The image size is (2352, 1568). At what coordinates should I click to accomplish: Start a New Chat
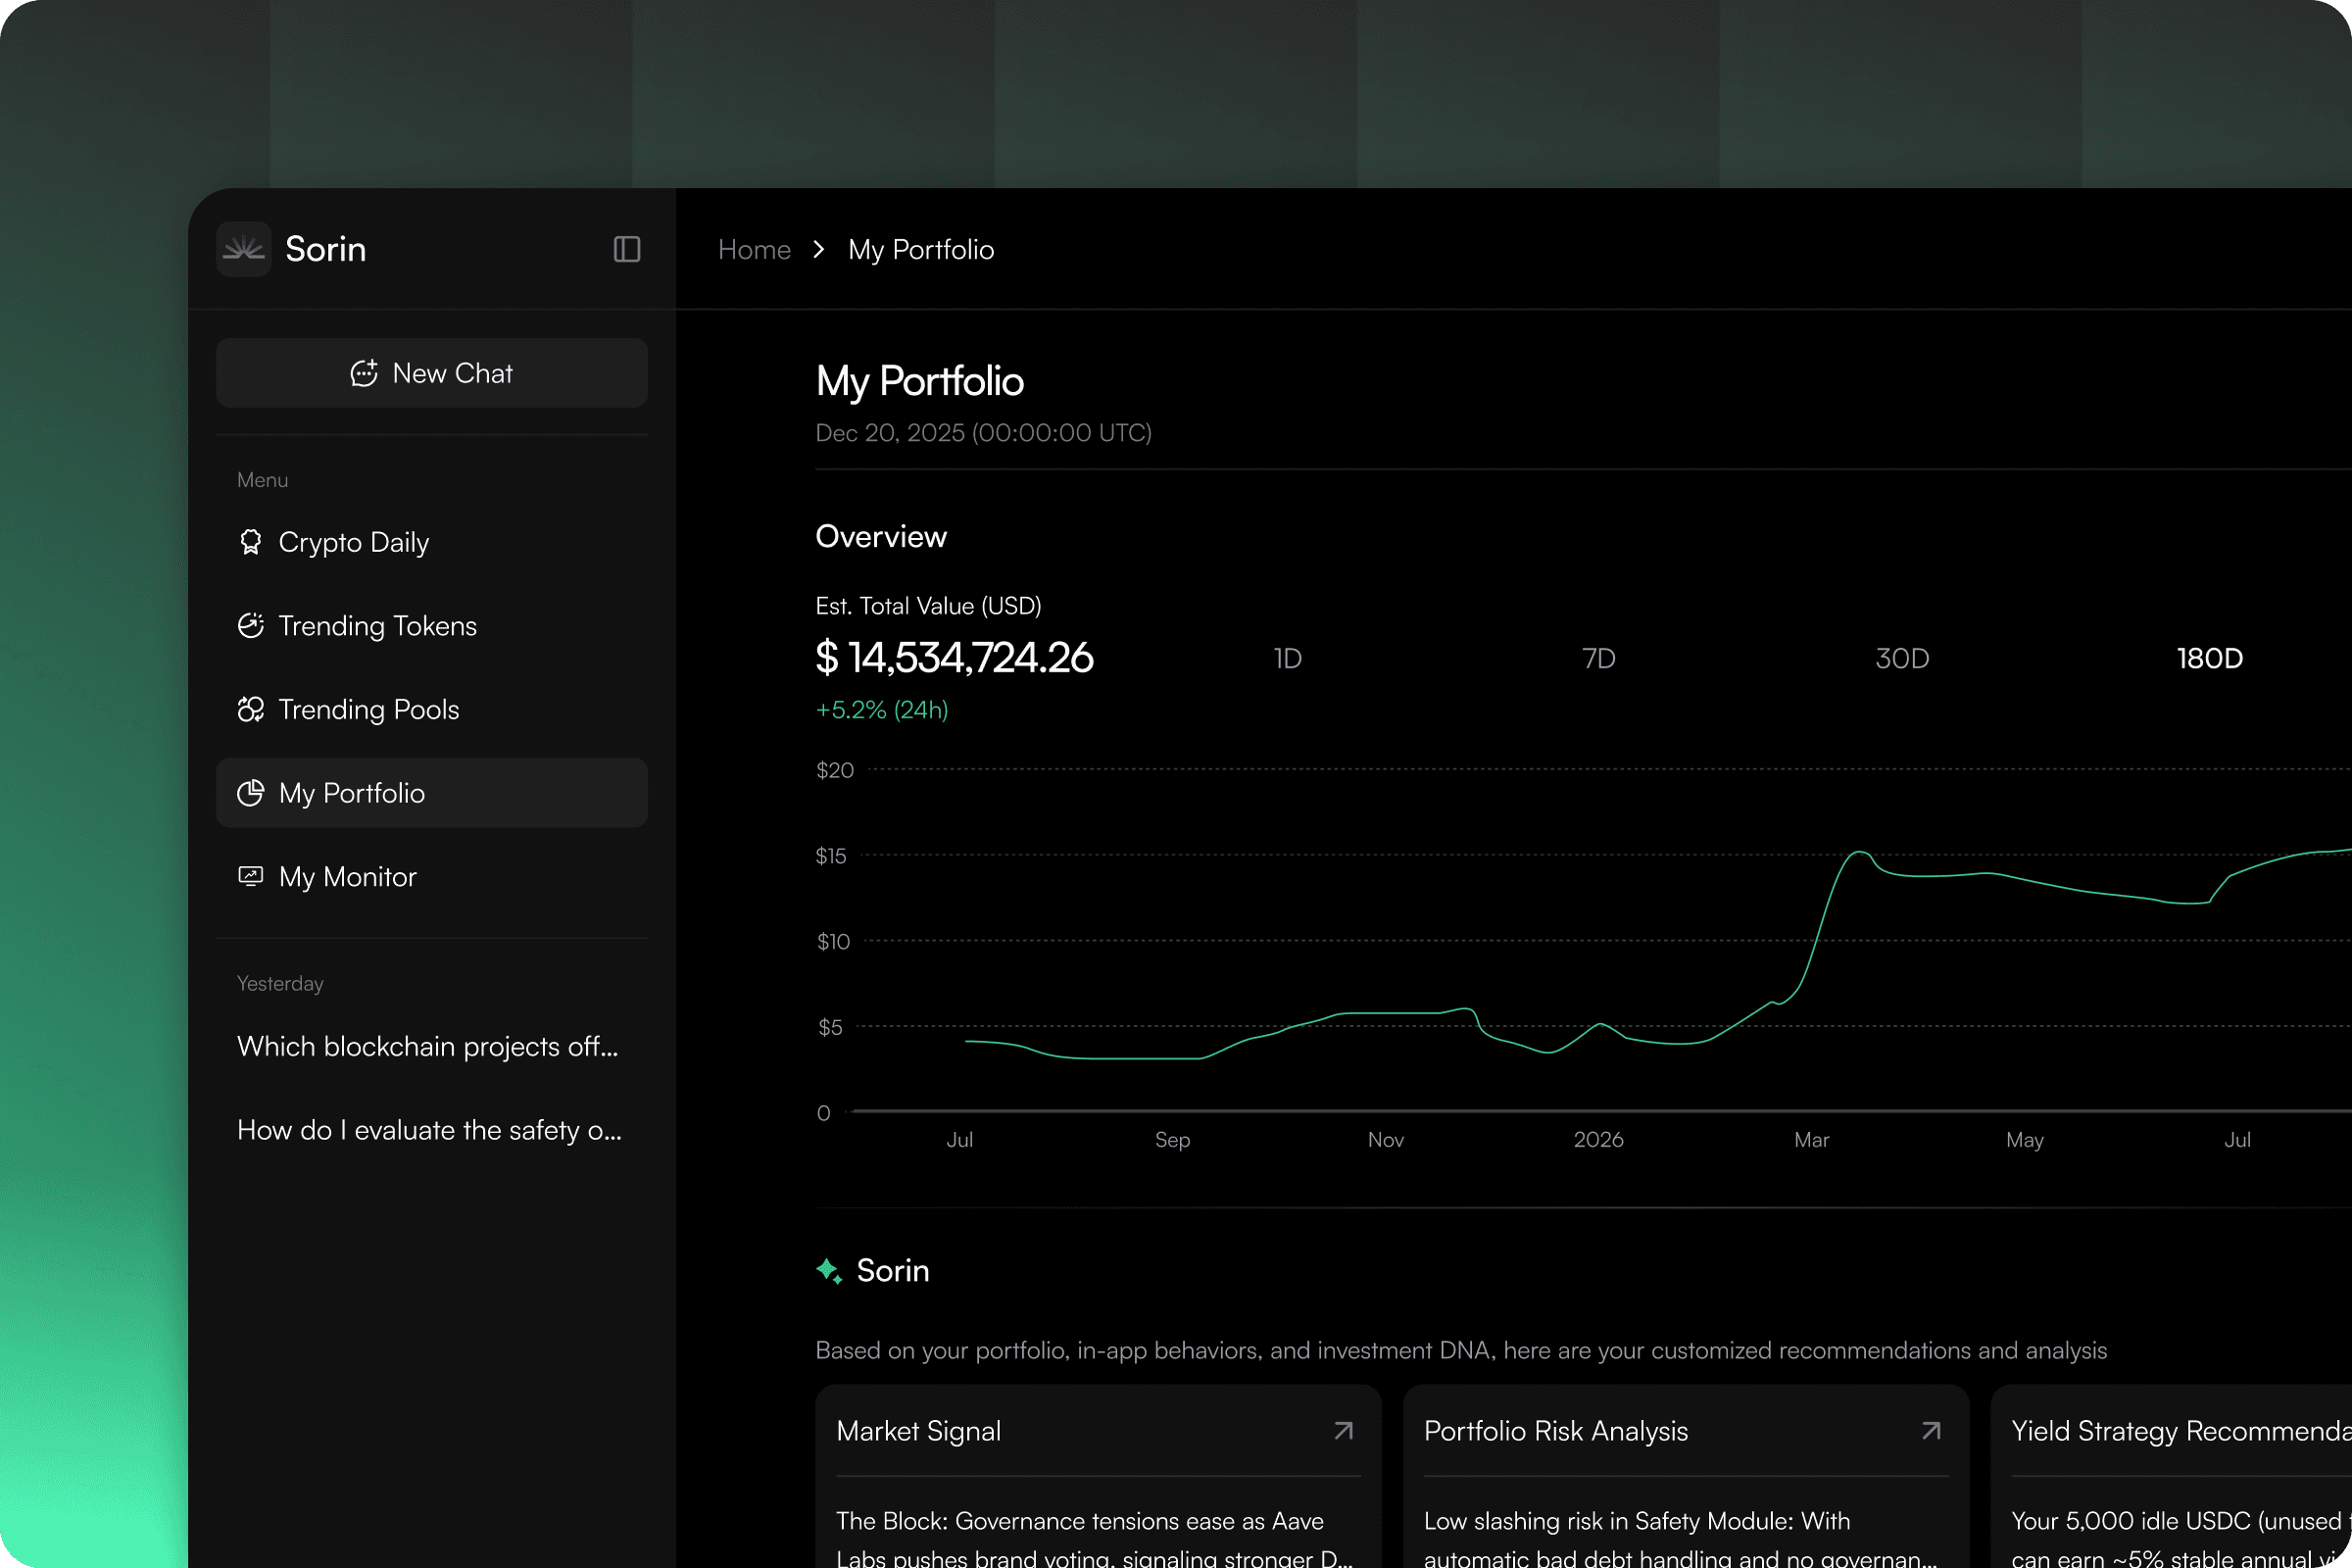(431, 373)
